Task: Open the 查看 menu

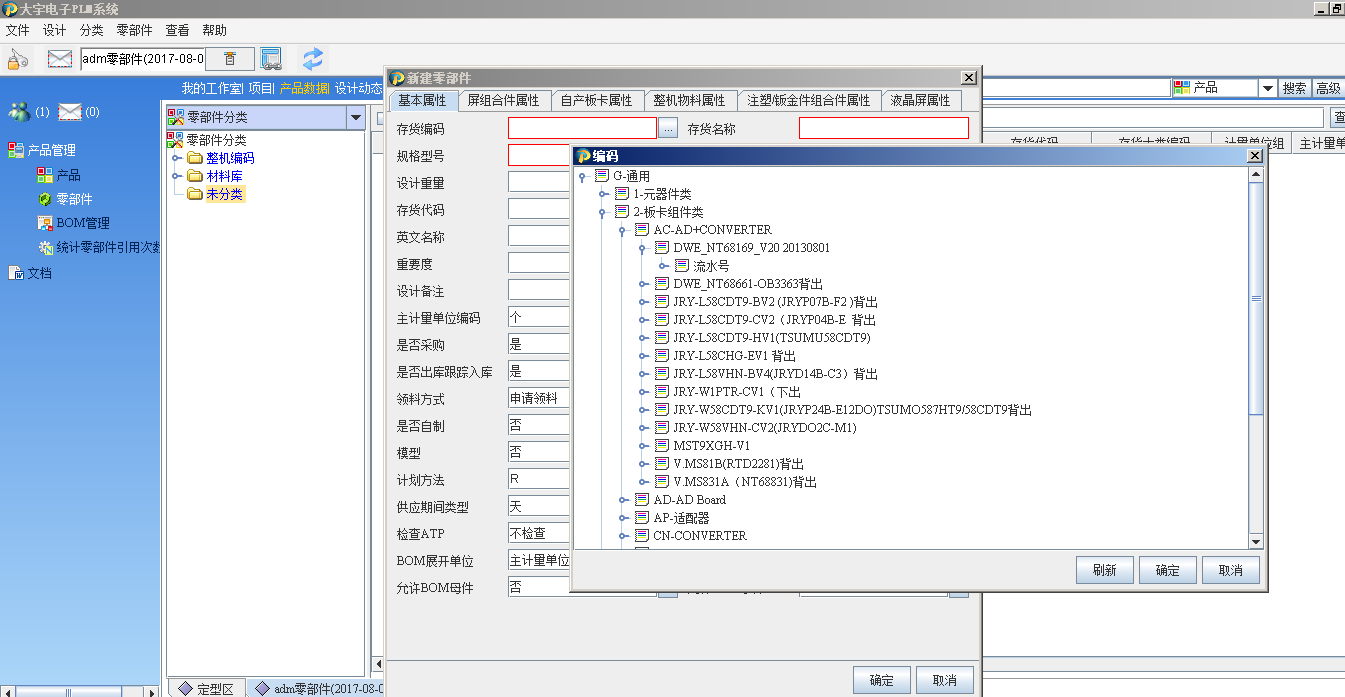Action: point(177,30)
